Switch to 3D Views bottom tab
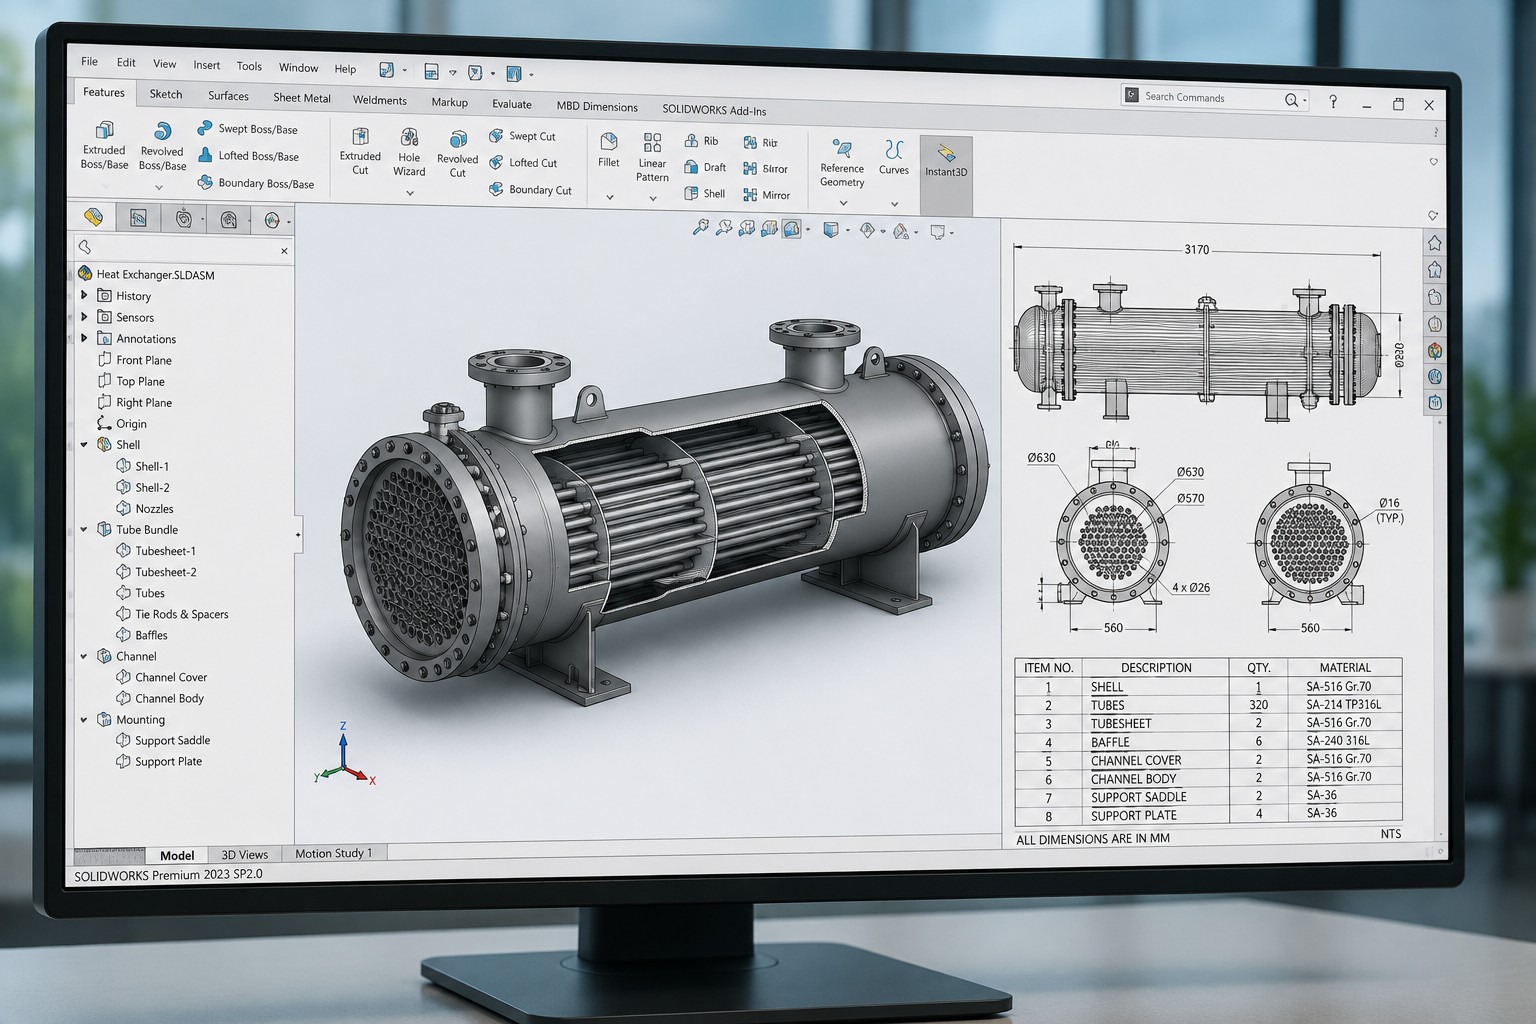 pyautogui.click(x=245, y=854)
